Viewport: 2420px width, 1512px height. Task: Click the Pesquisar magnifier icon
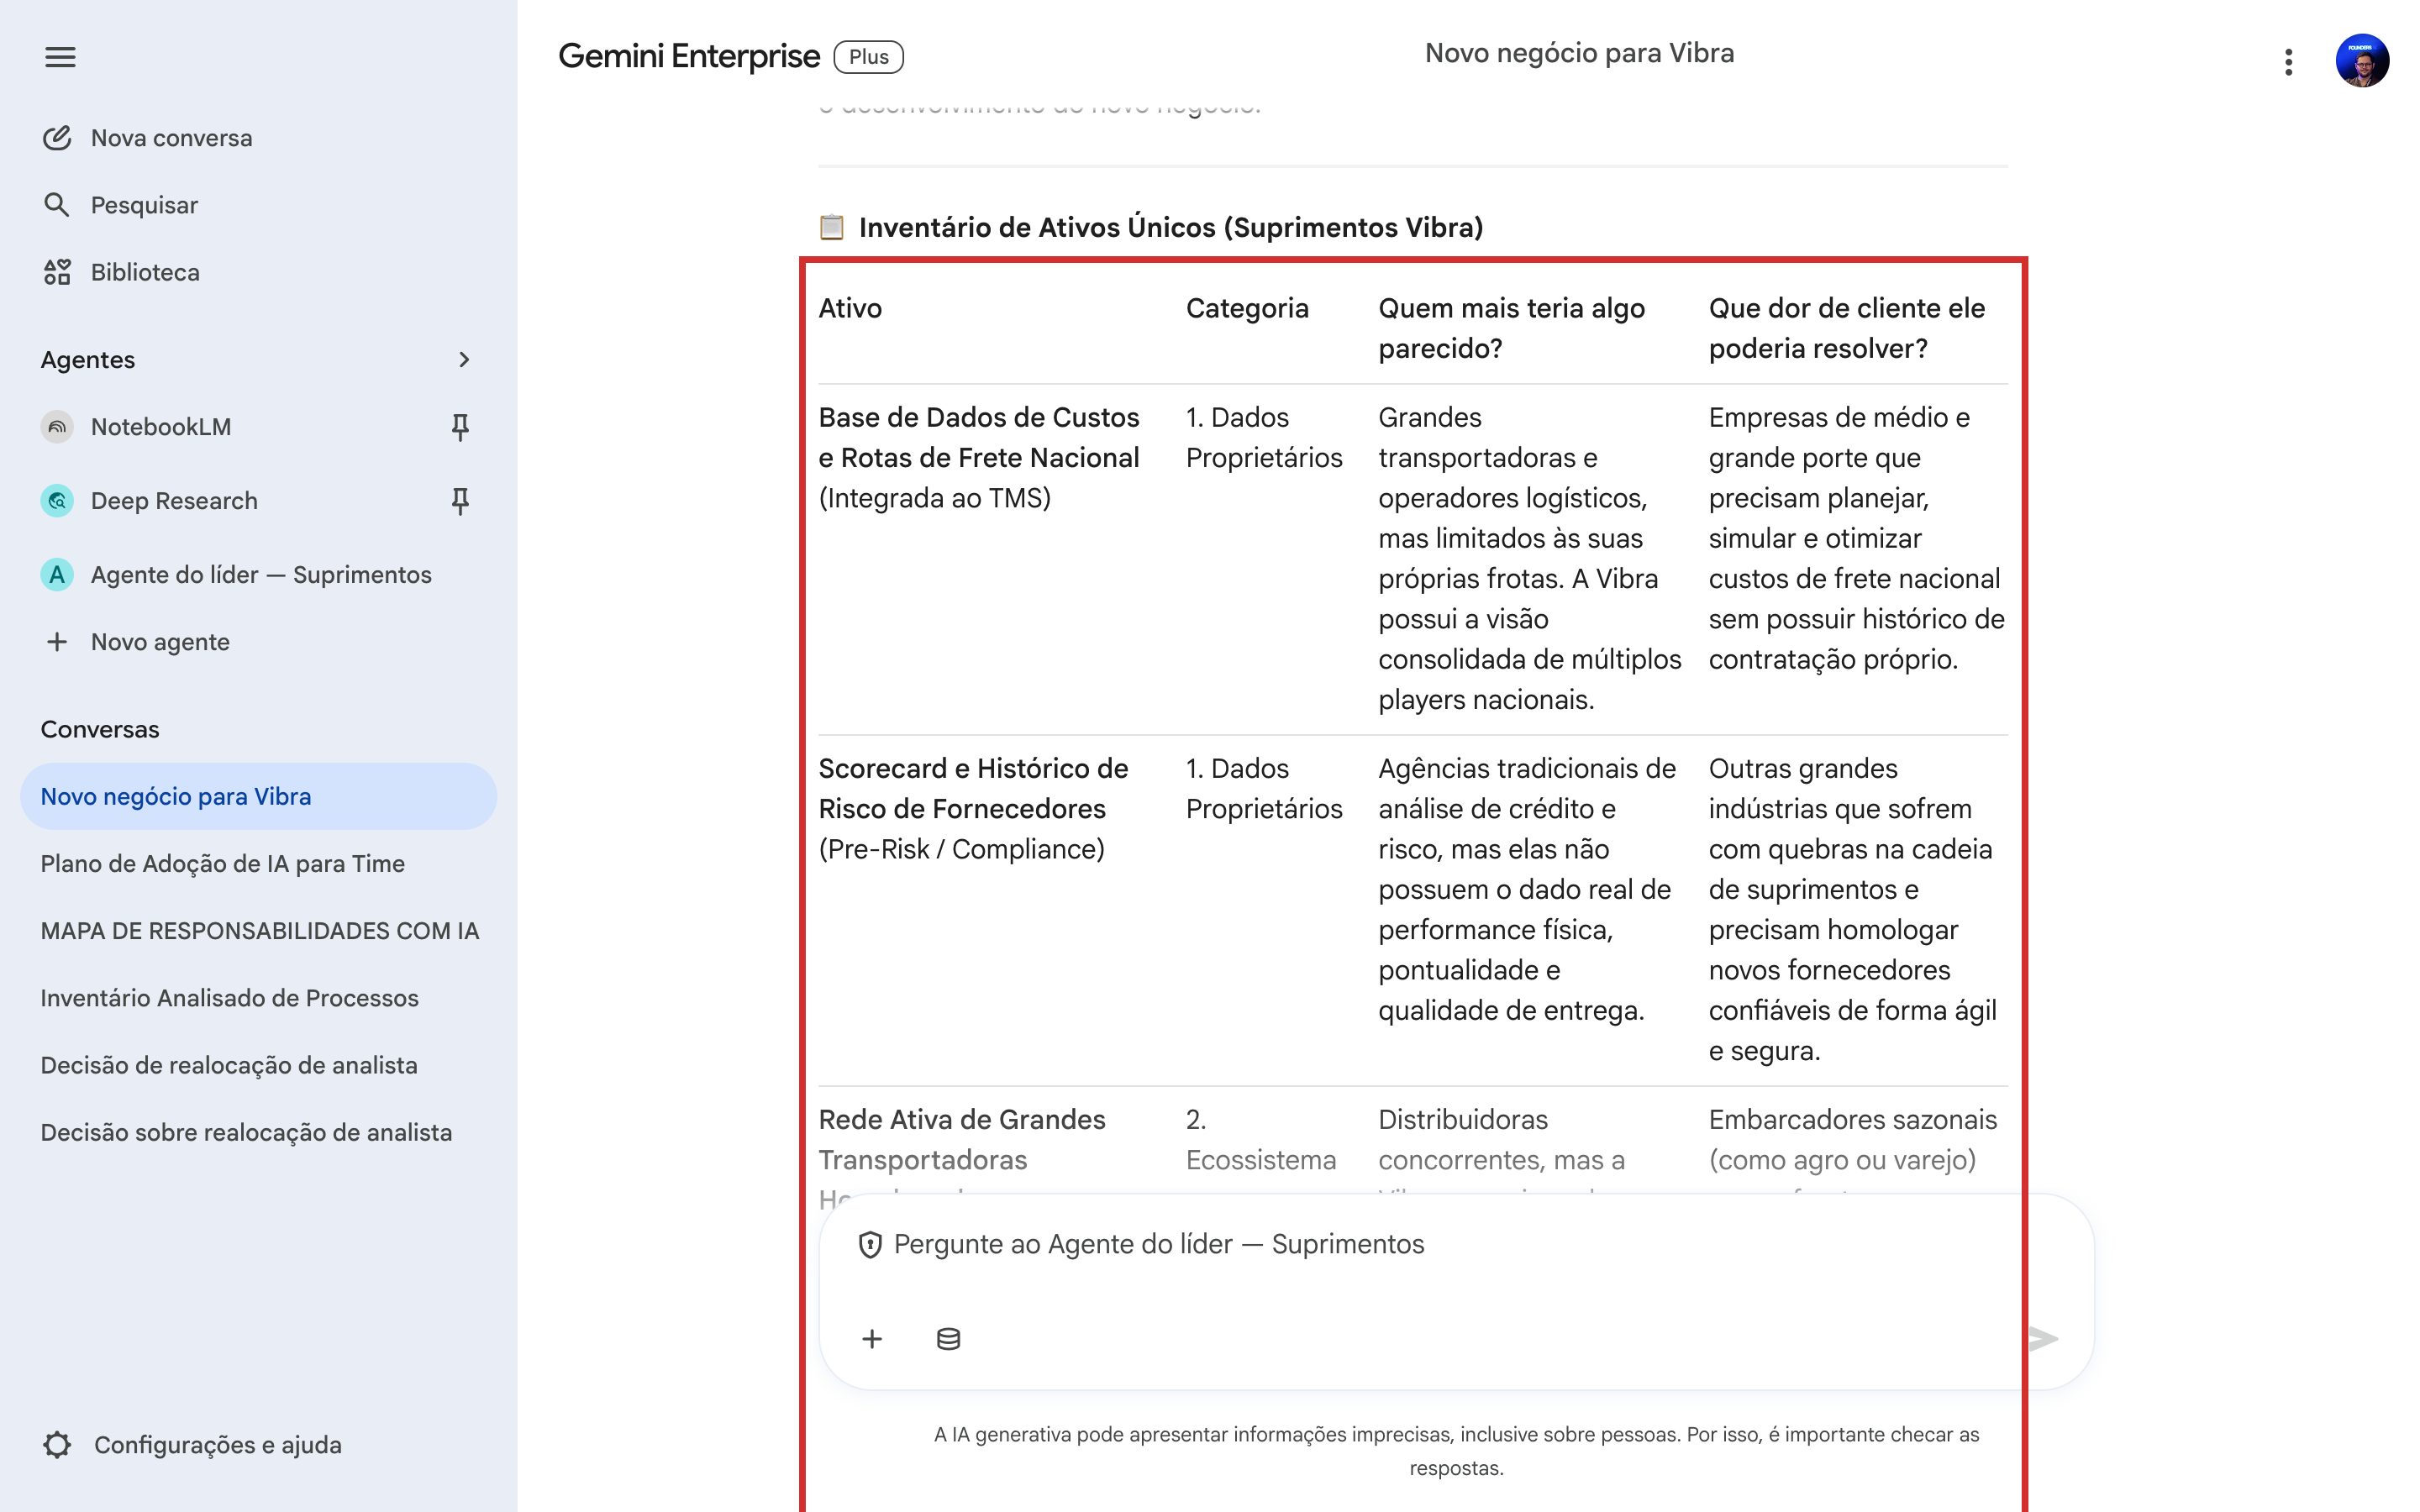coord(57,205)
